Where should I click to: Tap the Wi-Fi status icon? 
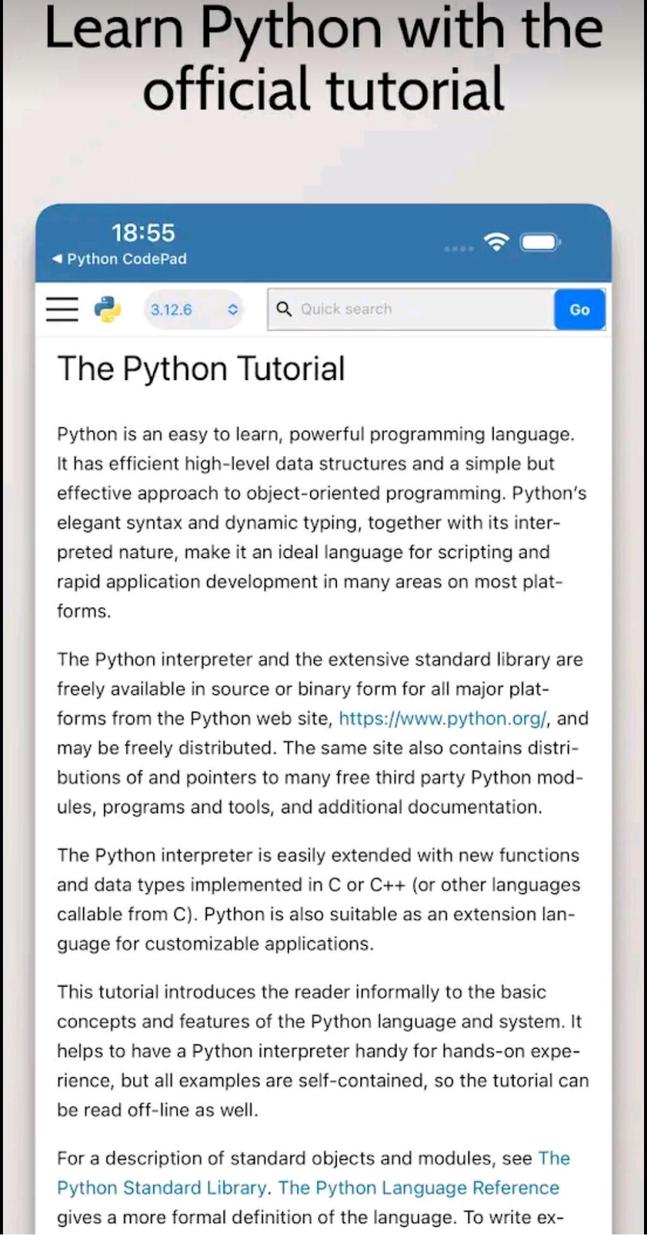pos(495,242)
